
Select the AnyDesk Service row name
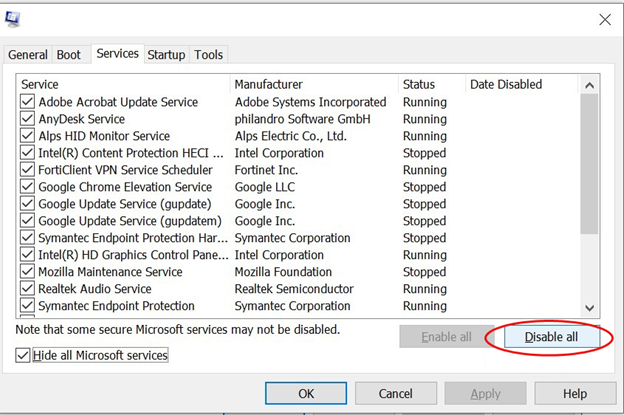[82, 119]
